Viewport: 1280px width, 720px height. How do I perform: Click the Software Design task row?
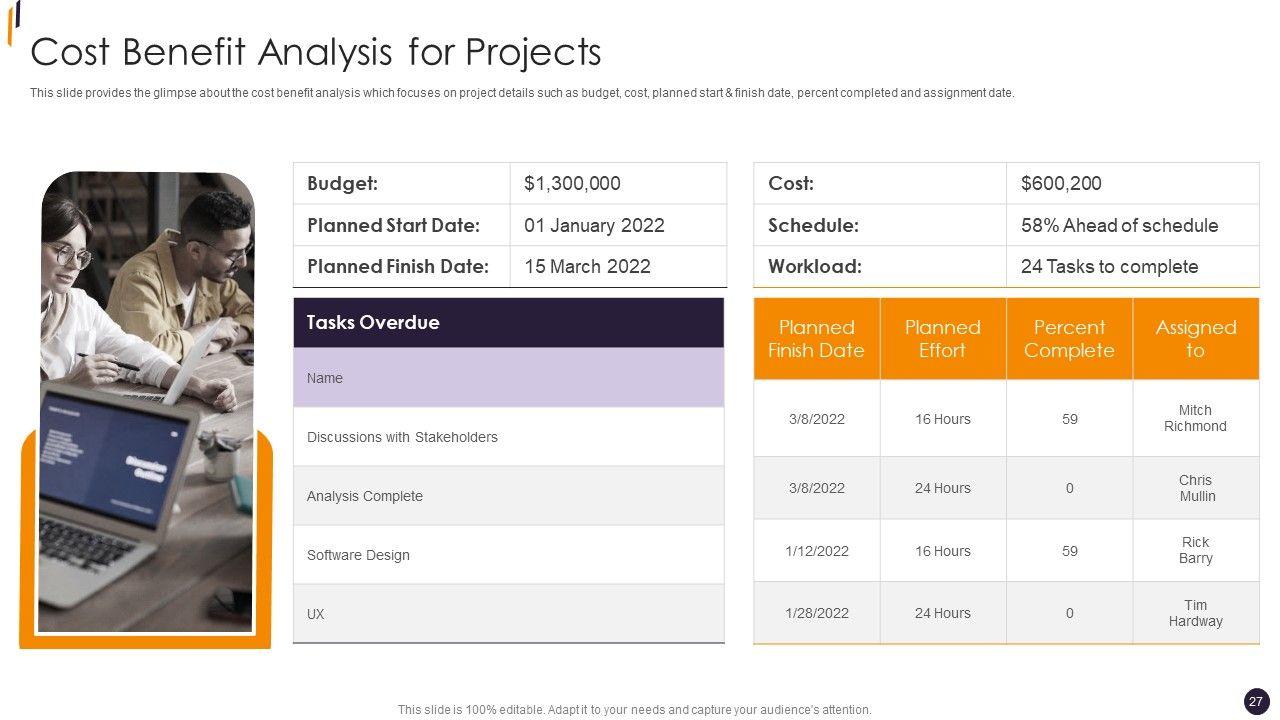508,555
